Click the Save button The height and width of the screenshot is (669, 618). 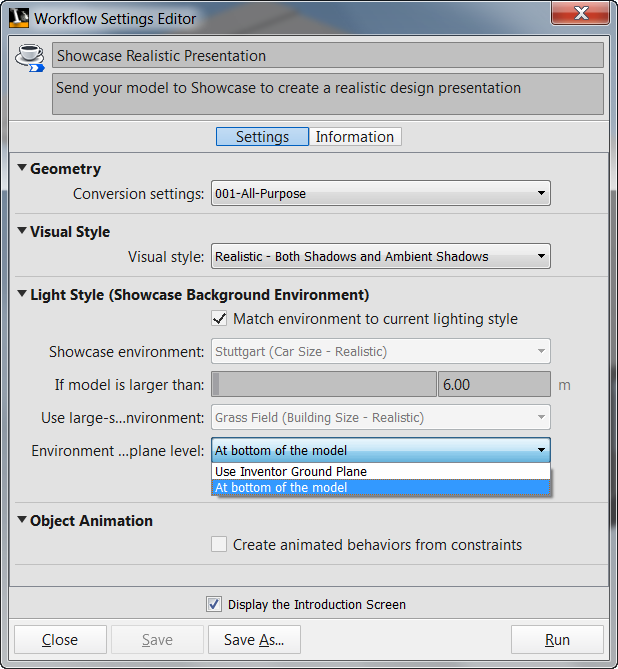point(157,640)
